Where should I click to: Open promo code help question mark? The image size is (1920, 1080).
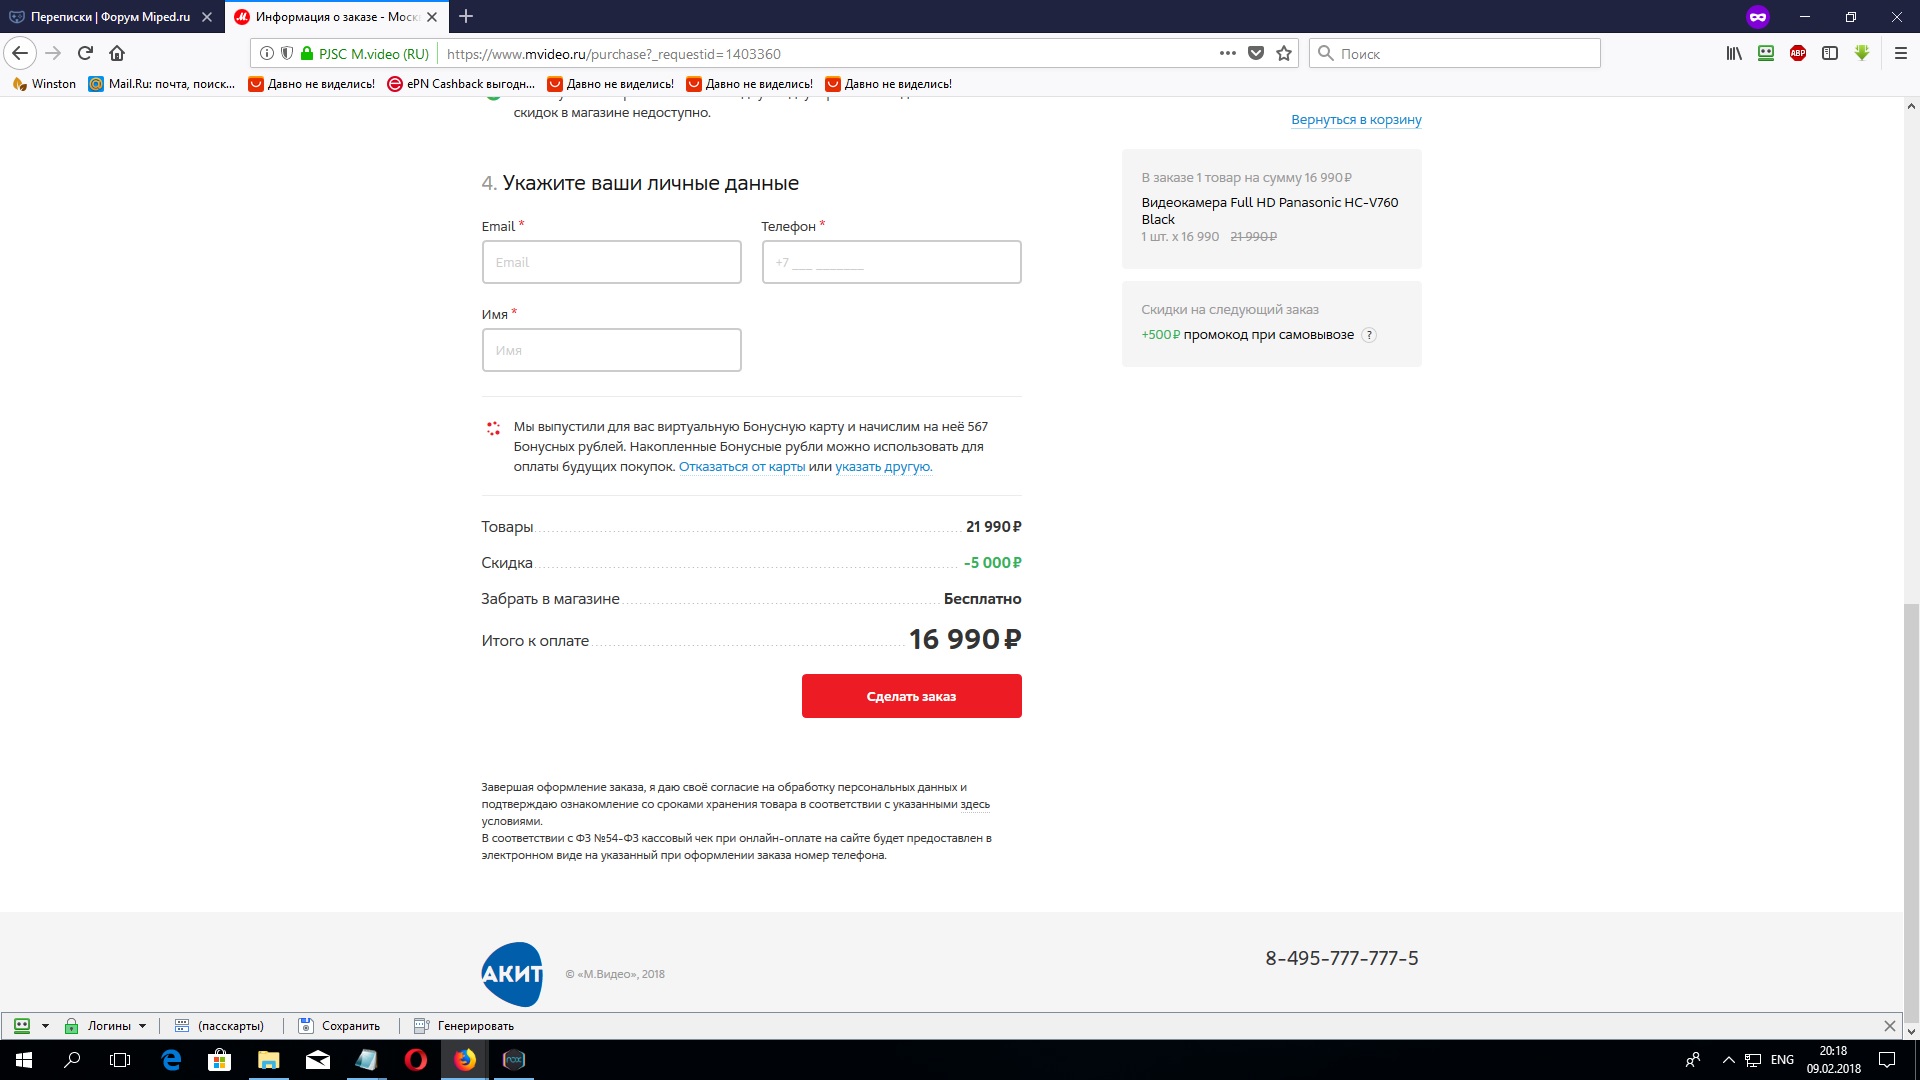[x=1369, y=335]
